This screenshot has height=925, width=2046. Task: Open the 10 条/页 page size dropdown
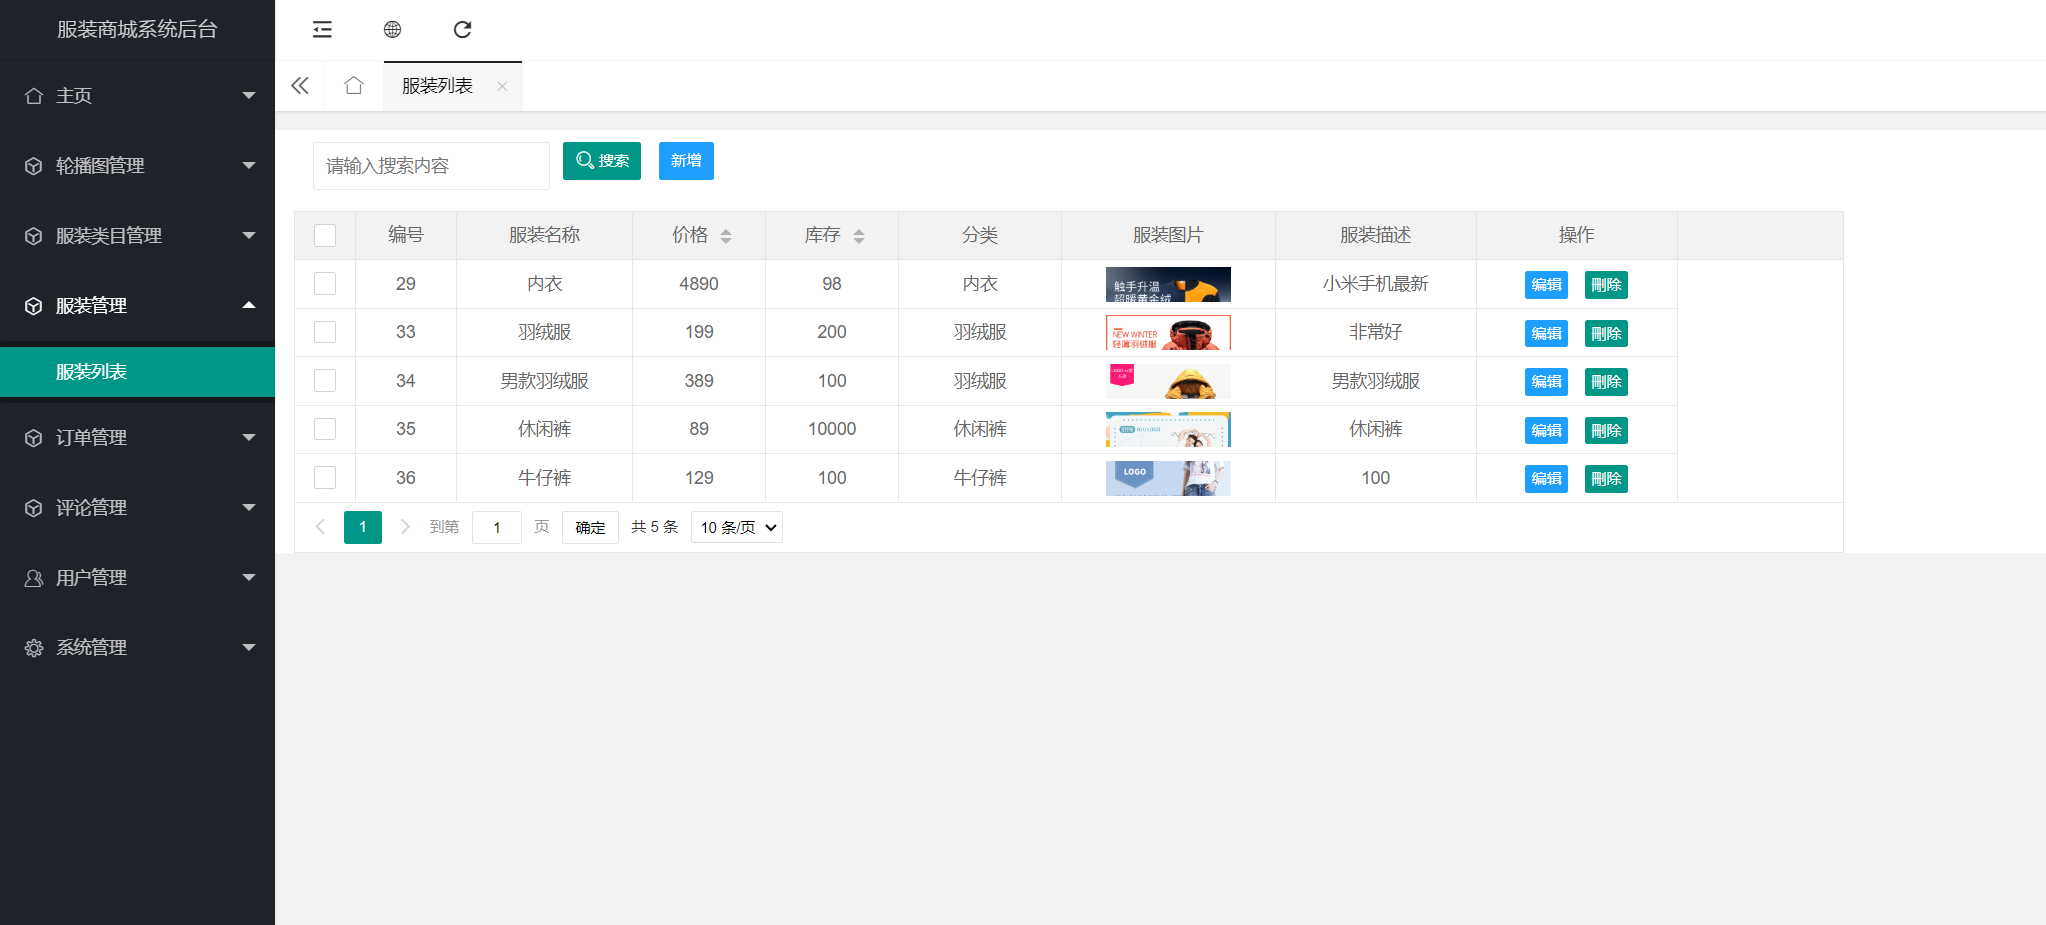(736, 527)
